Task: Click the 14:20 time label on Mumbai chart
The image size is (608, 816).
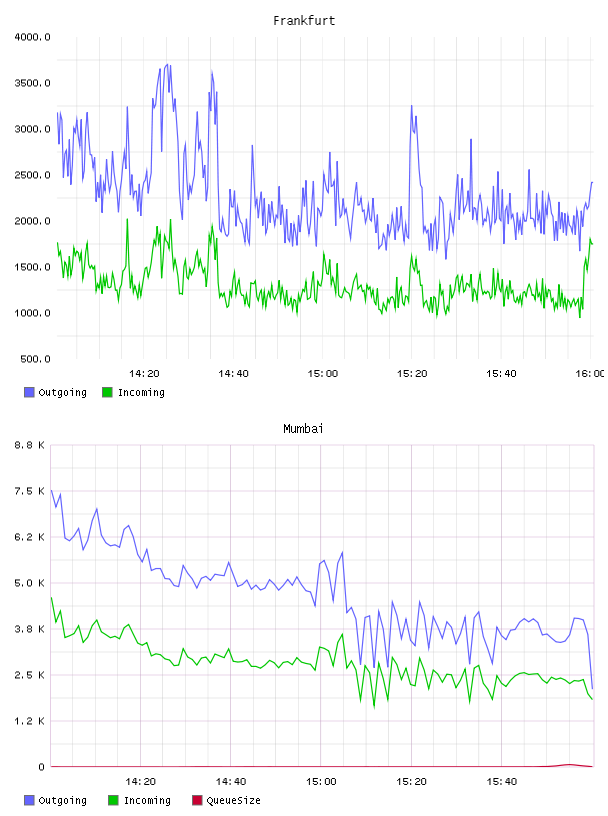Action: [x=141, y=782]
